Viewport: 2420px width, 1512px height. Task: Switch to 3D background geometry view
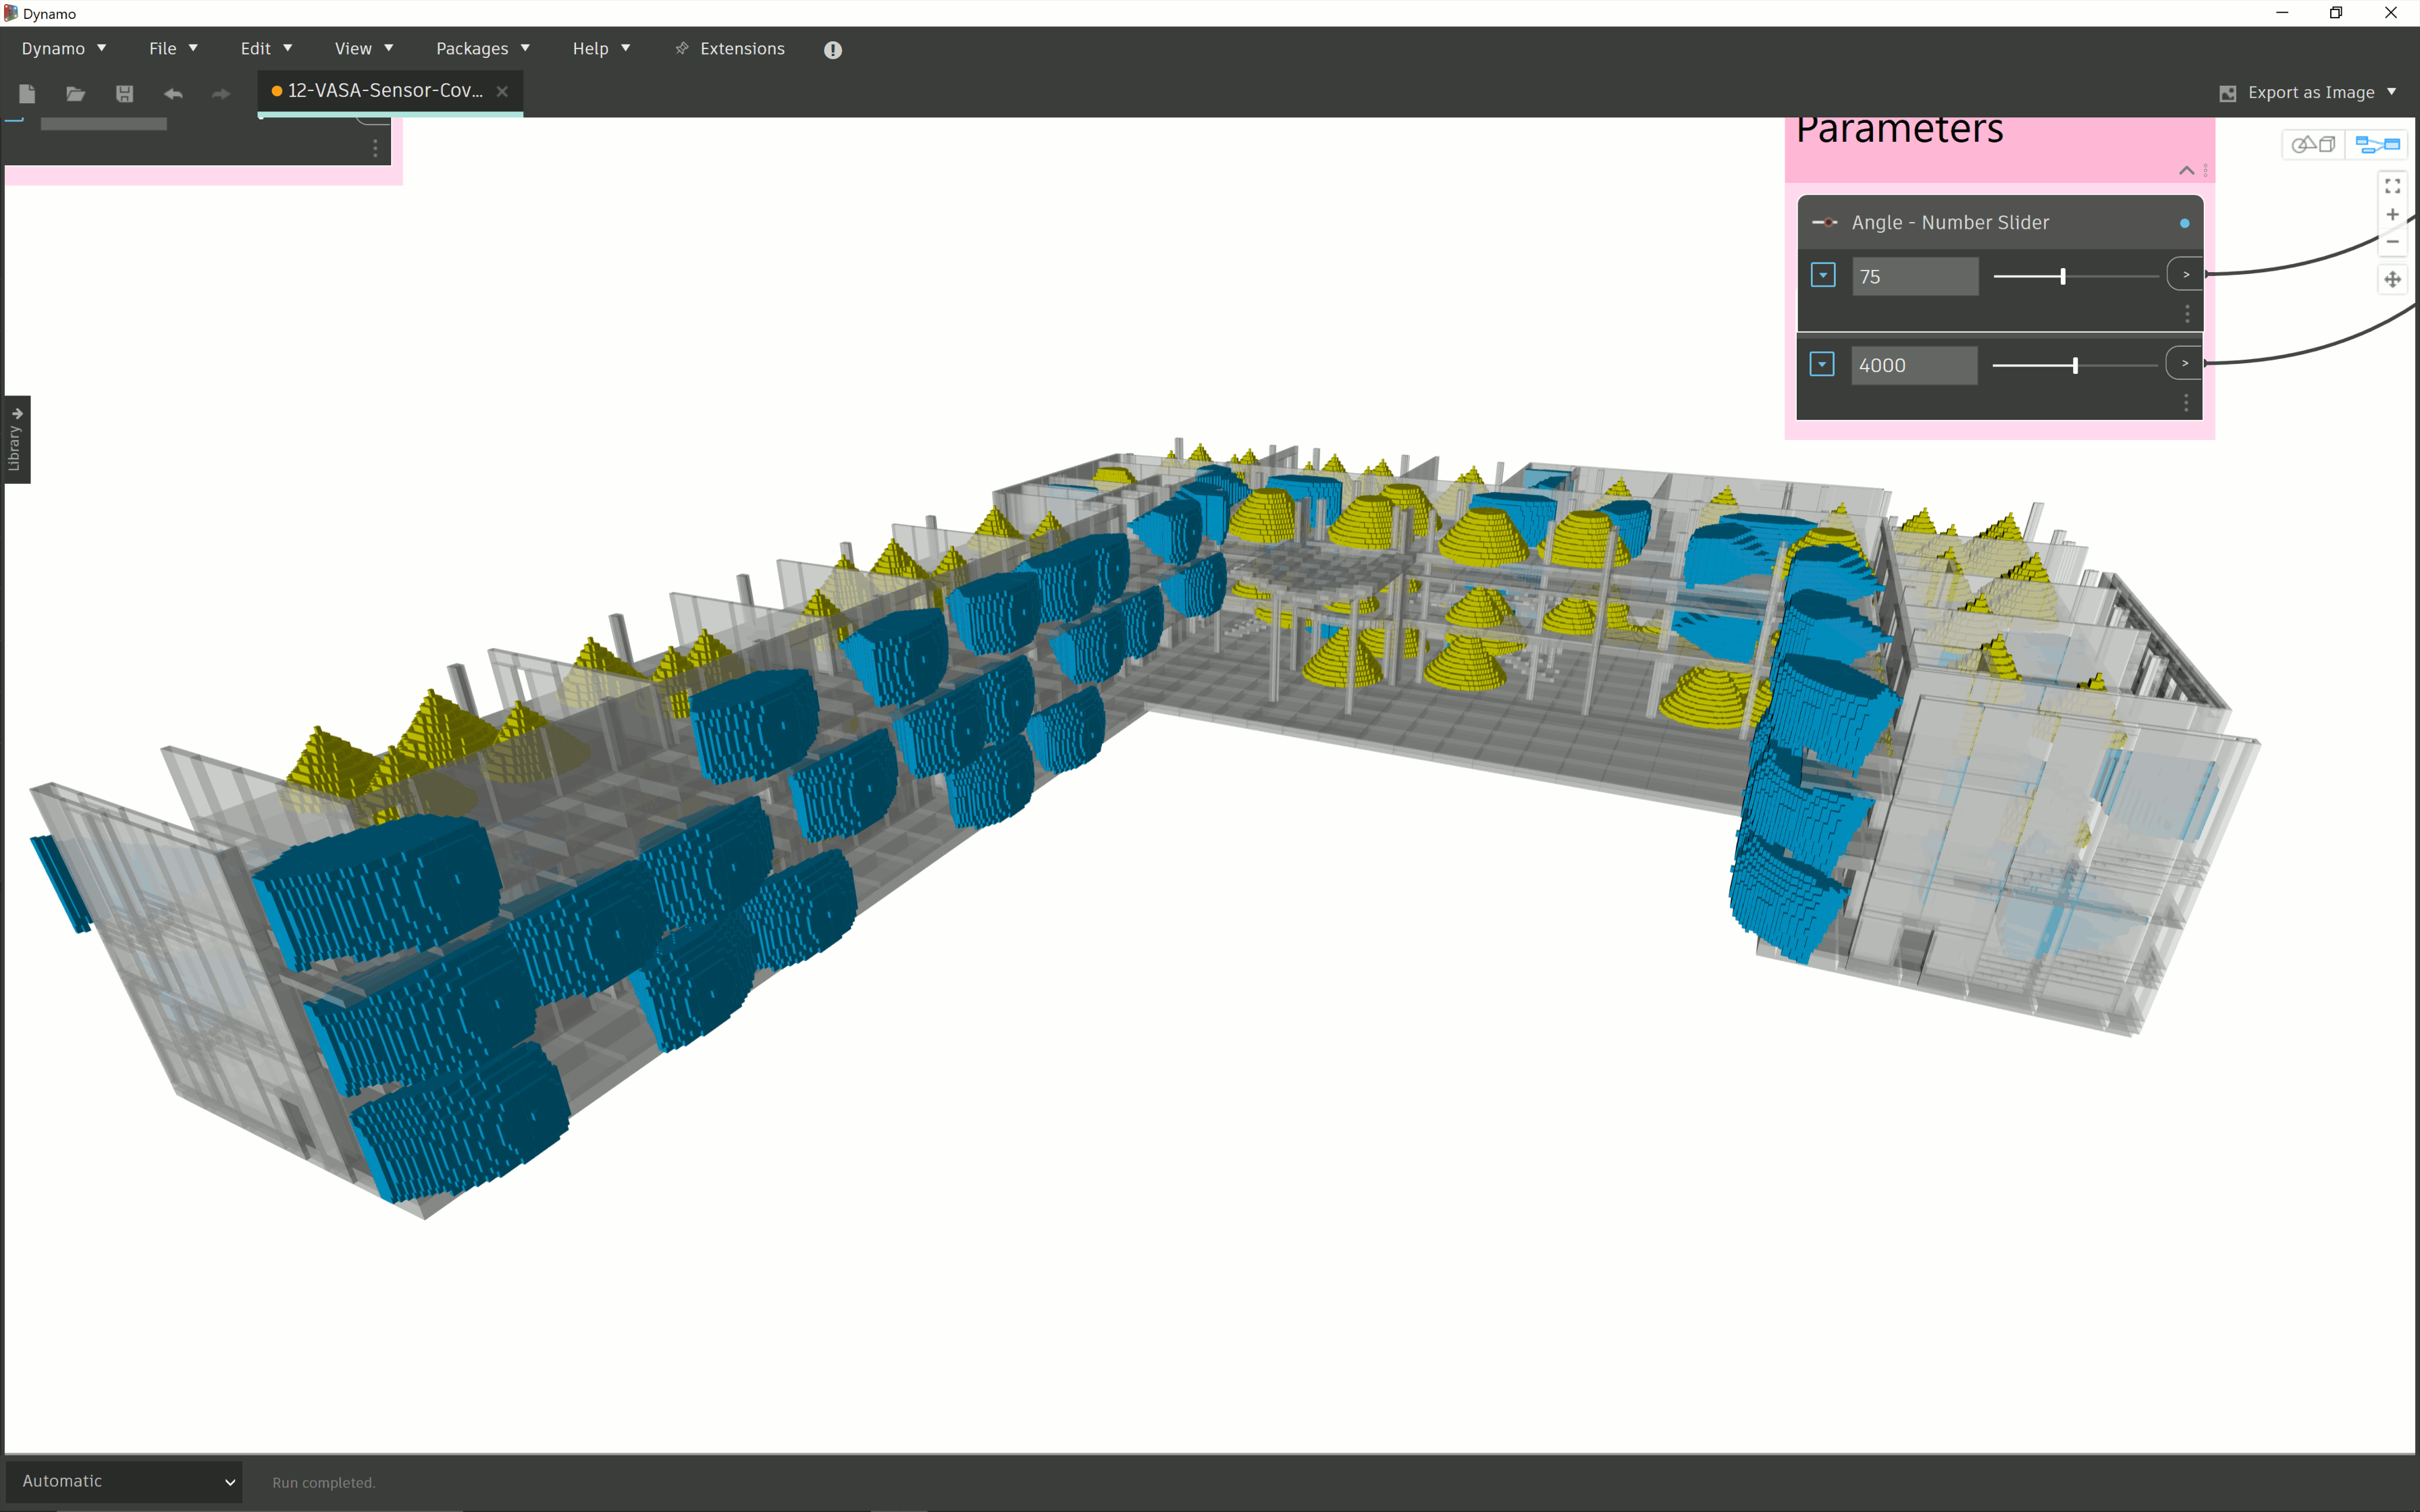click(2313, 145)
